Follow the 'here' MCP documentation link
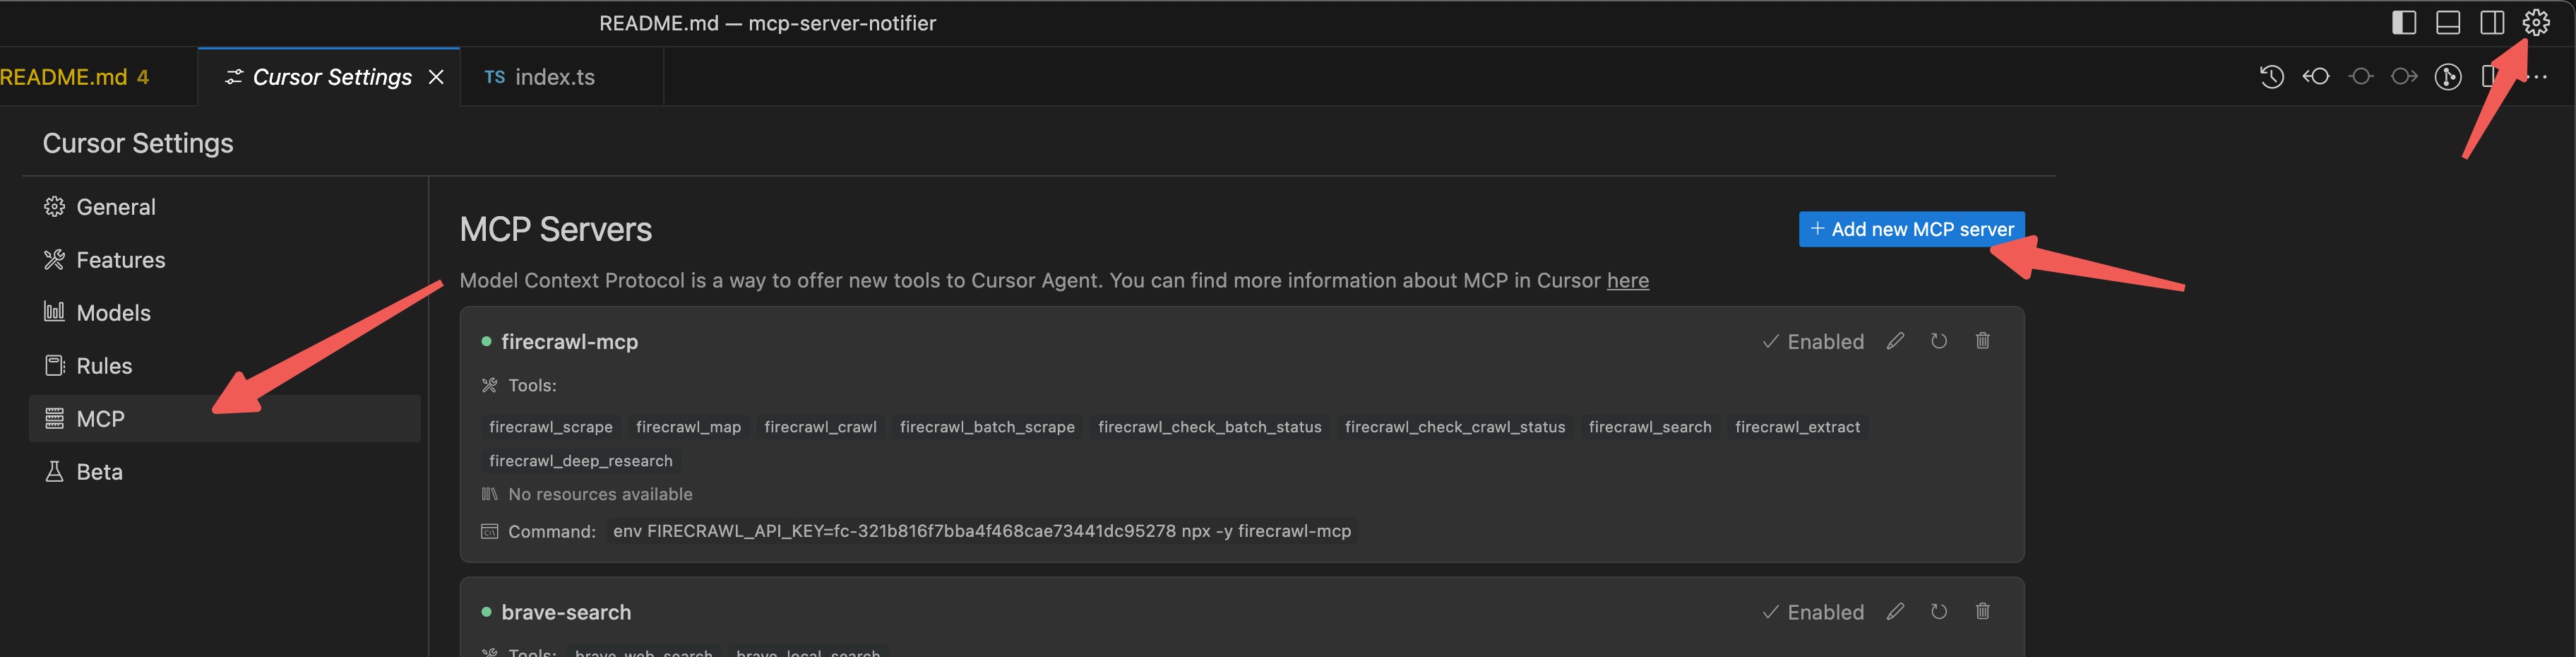Image resolution: width=2576 pixels, height=657 pixels. 1627,281
